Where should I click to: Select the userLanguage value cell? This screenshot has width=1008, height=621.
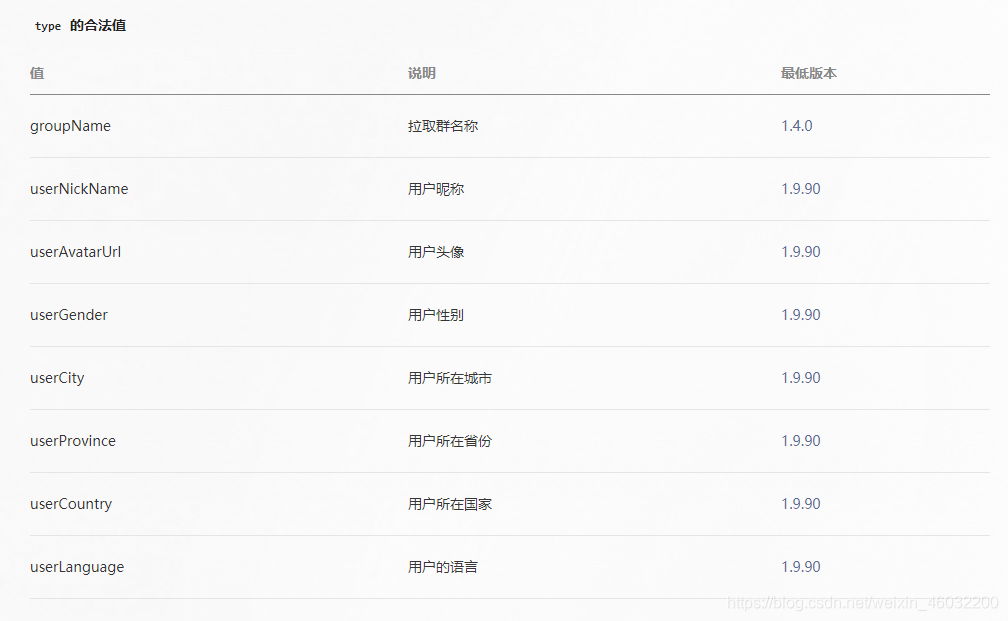pos(77,567)
